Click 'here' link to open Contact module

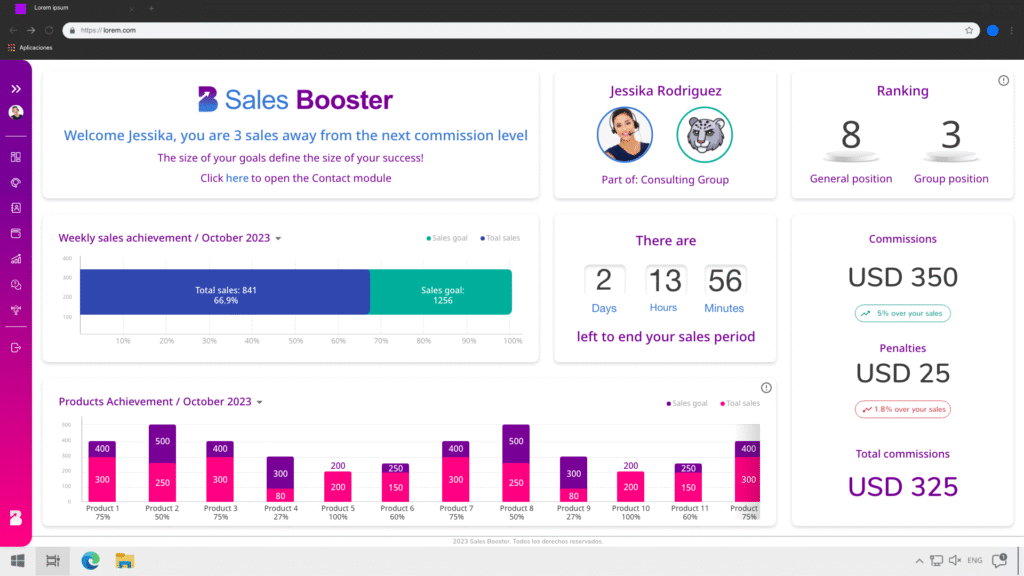coord(237,178)
